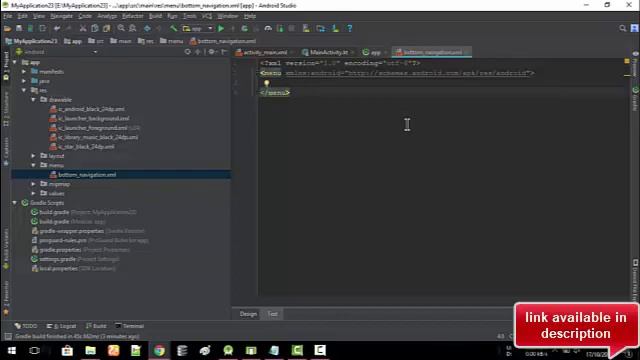This screenshot has height=360, width=640.
Task: Open the VCS menu
Action: pos(207,16)
